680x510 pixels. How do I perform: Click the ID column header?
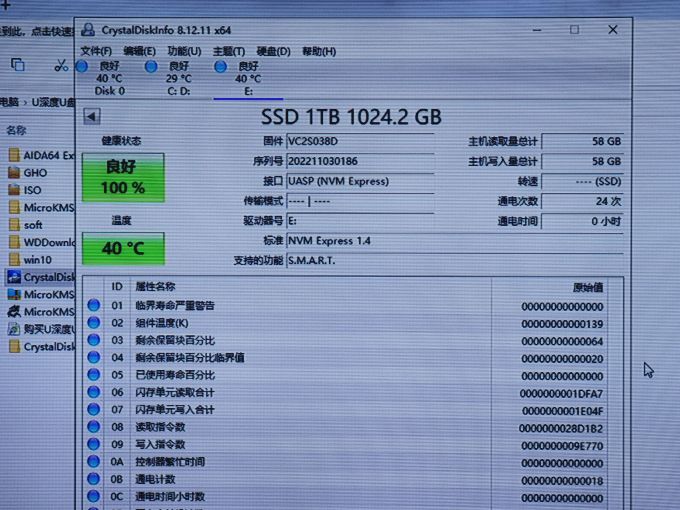click(x=117, y=287)
